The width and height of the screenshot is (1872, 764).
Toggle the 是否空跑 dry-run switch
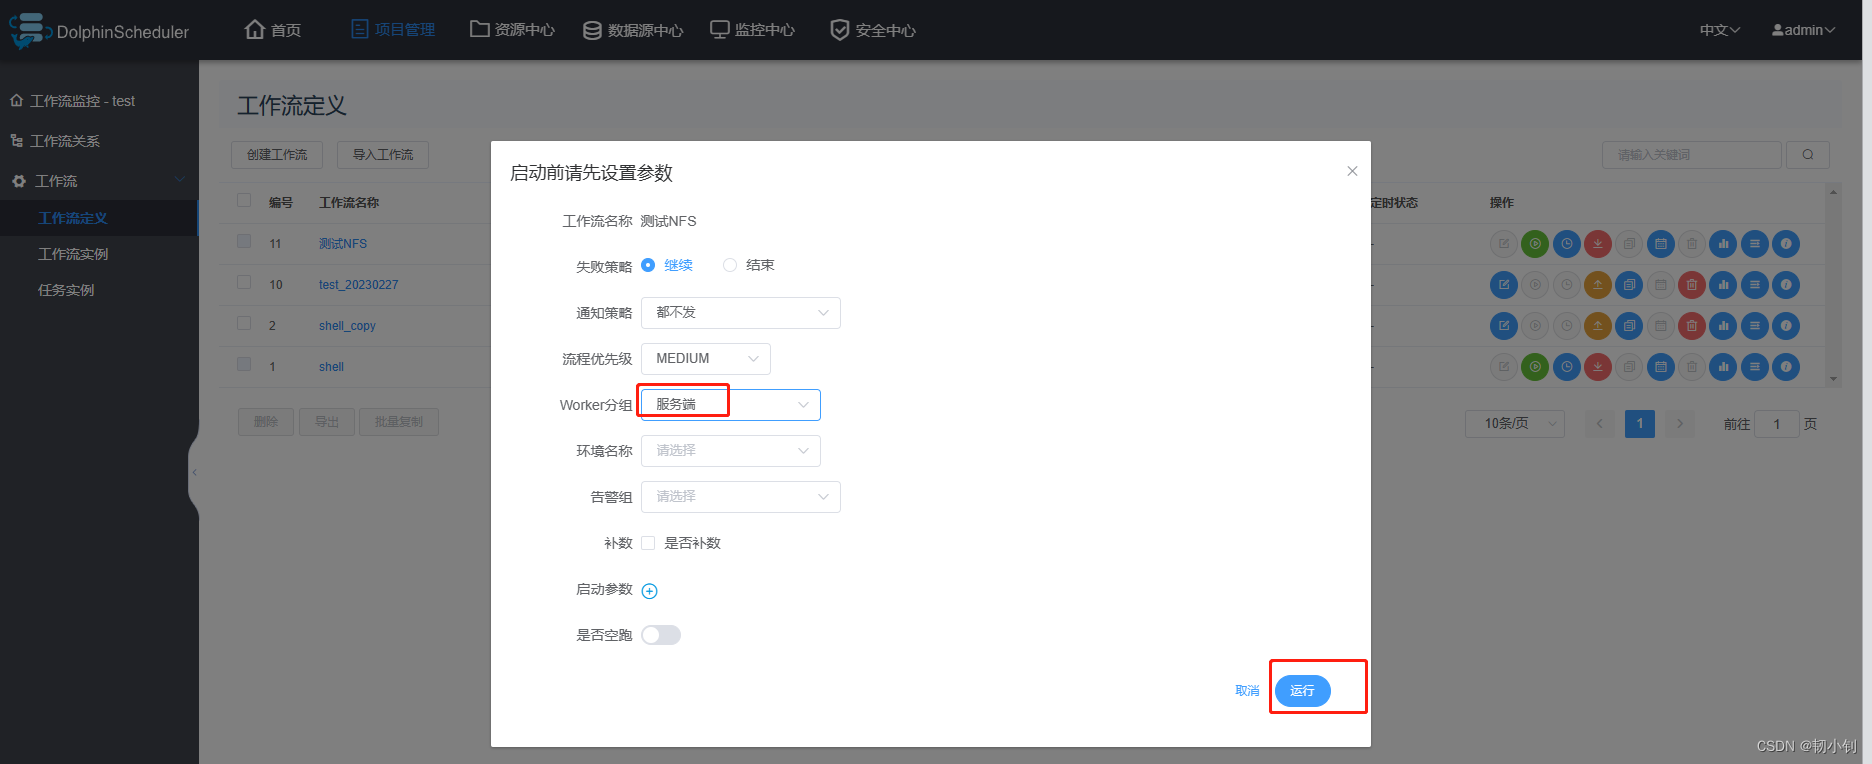point(661,635)
